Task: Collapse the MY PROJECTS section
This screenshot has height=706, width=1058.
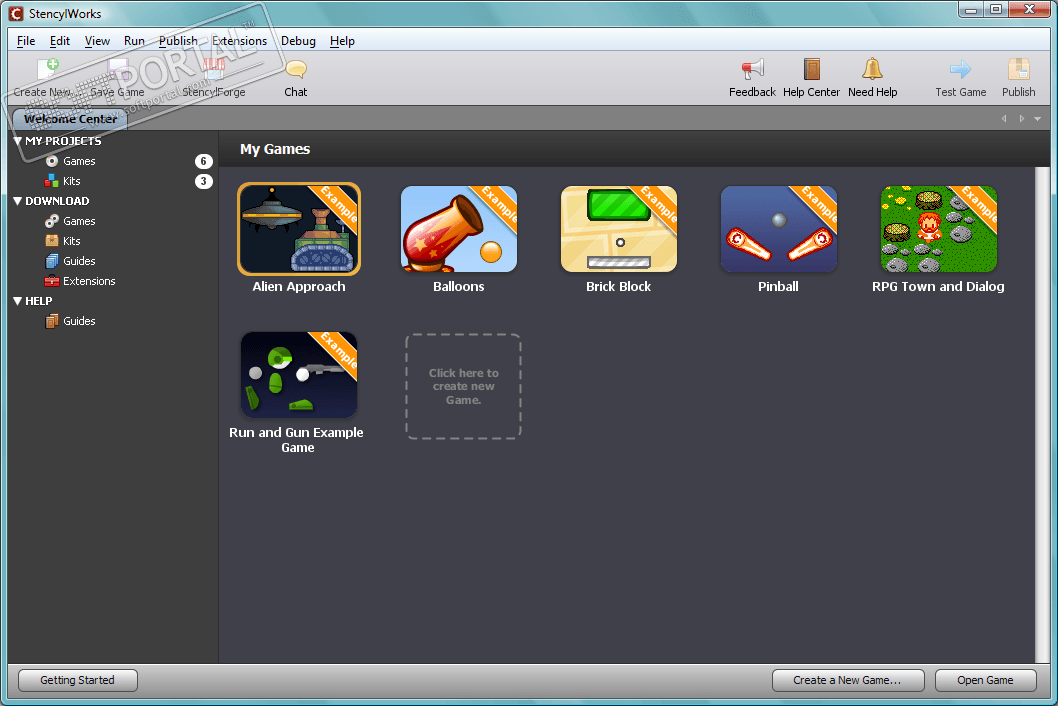Action: click(x=18, y=141)
